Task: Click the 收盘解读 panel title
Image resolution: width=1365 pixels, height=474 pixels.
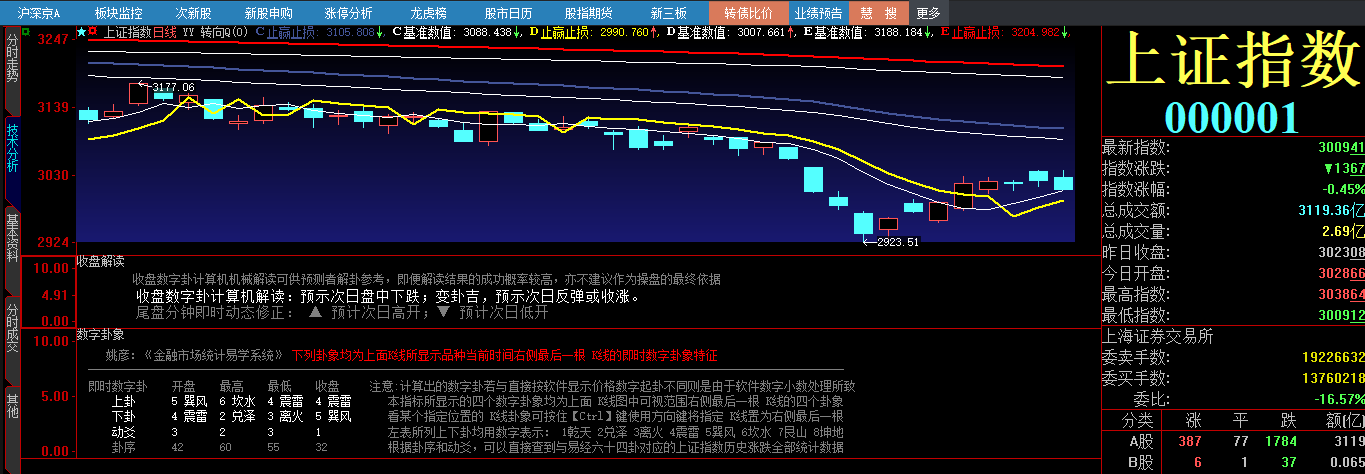Action: (x=100, y=261)
